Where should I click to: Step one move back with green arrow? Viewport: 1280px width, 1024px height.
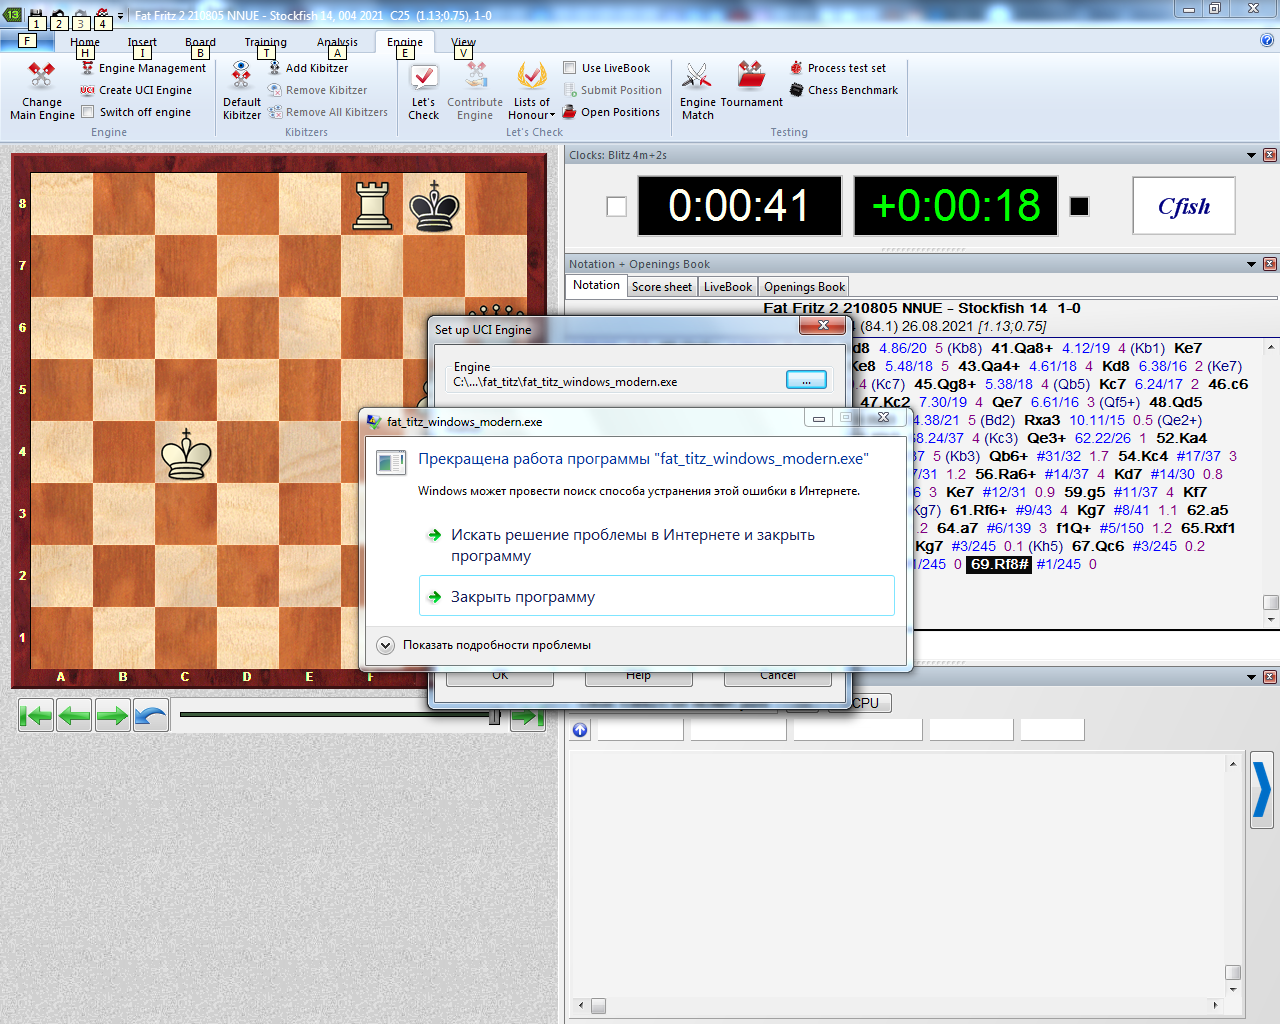tap(74, 715)
